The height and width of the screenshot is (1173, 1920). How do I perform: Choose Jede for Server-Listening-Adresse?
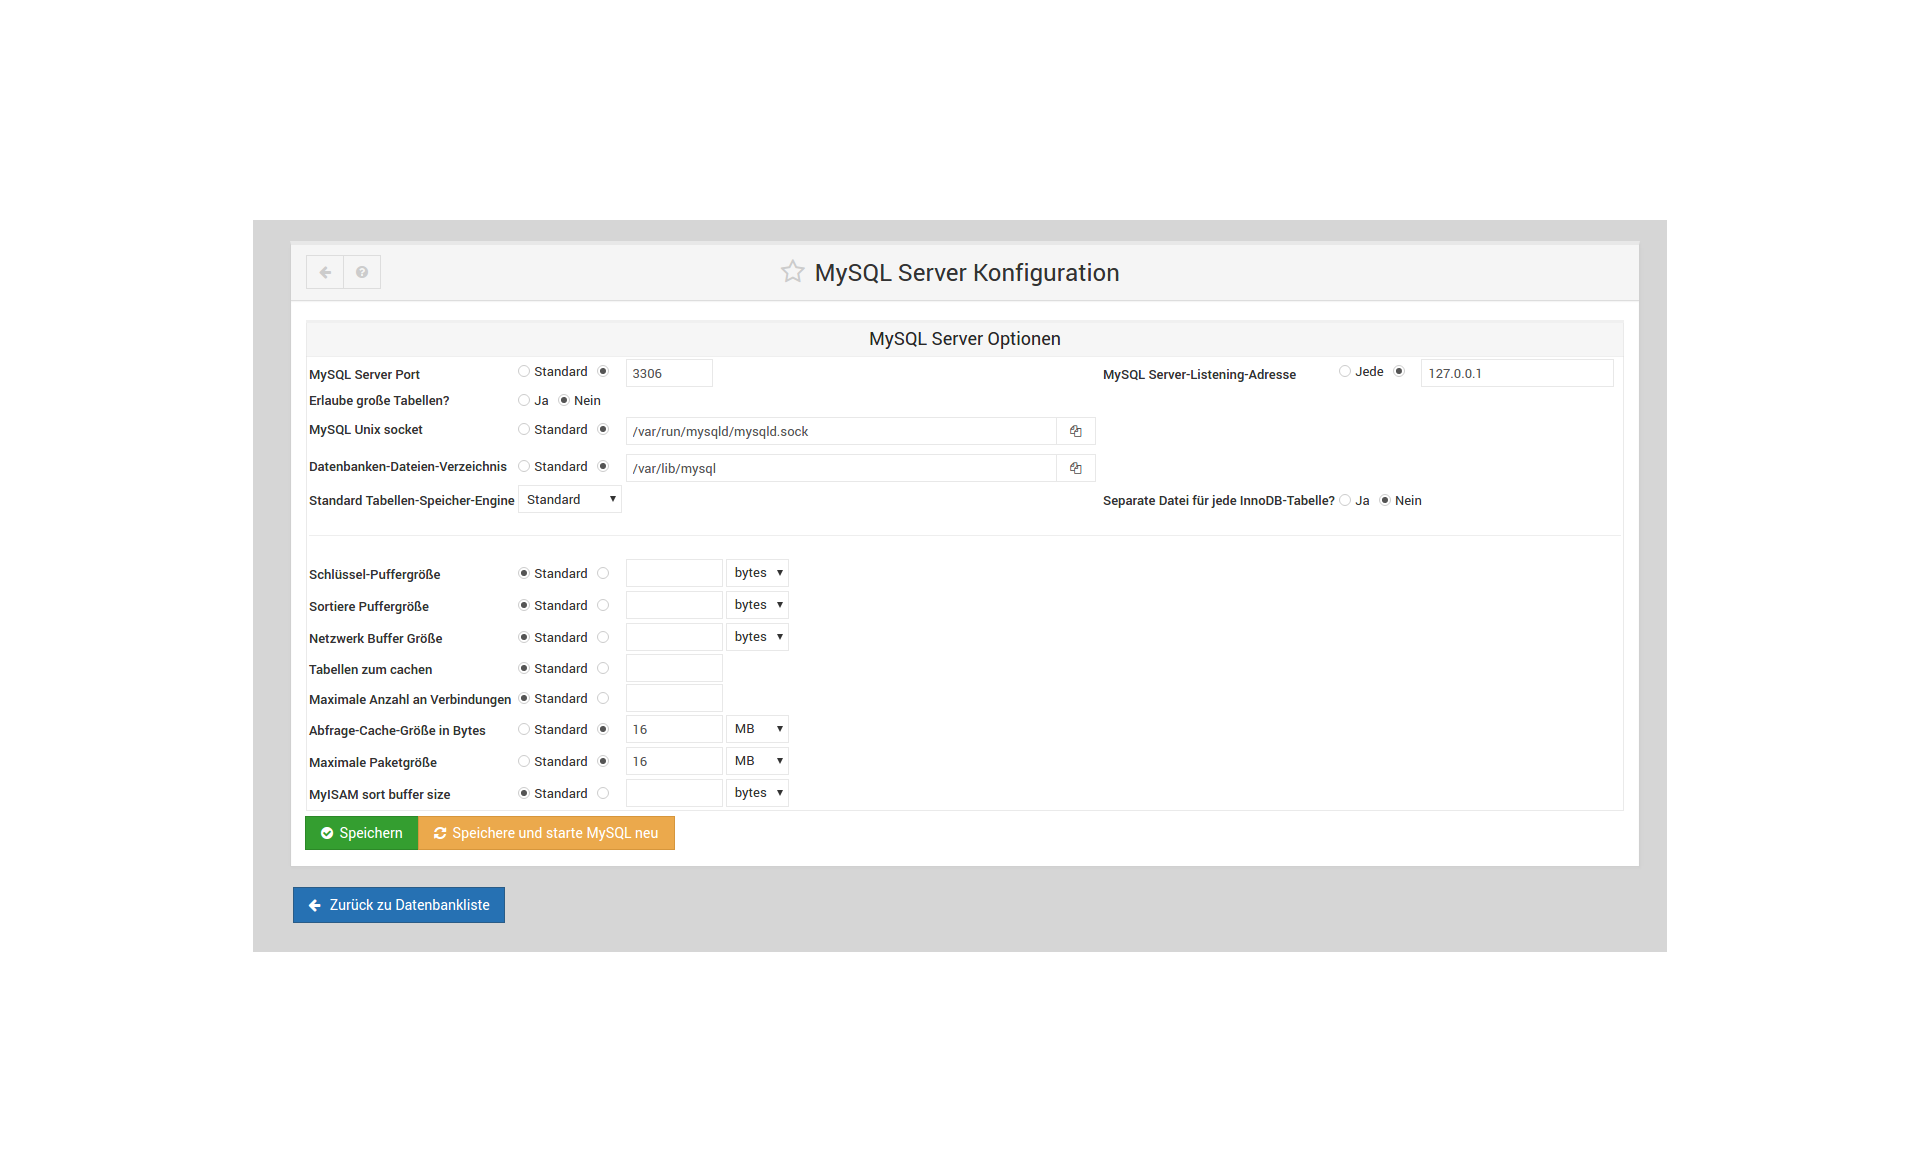[1345, 371]
